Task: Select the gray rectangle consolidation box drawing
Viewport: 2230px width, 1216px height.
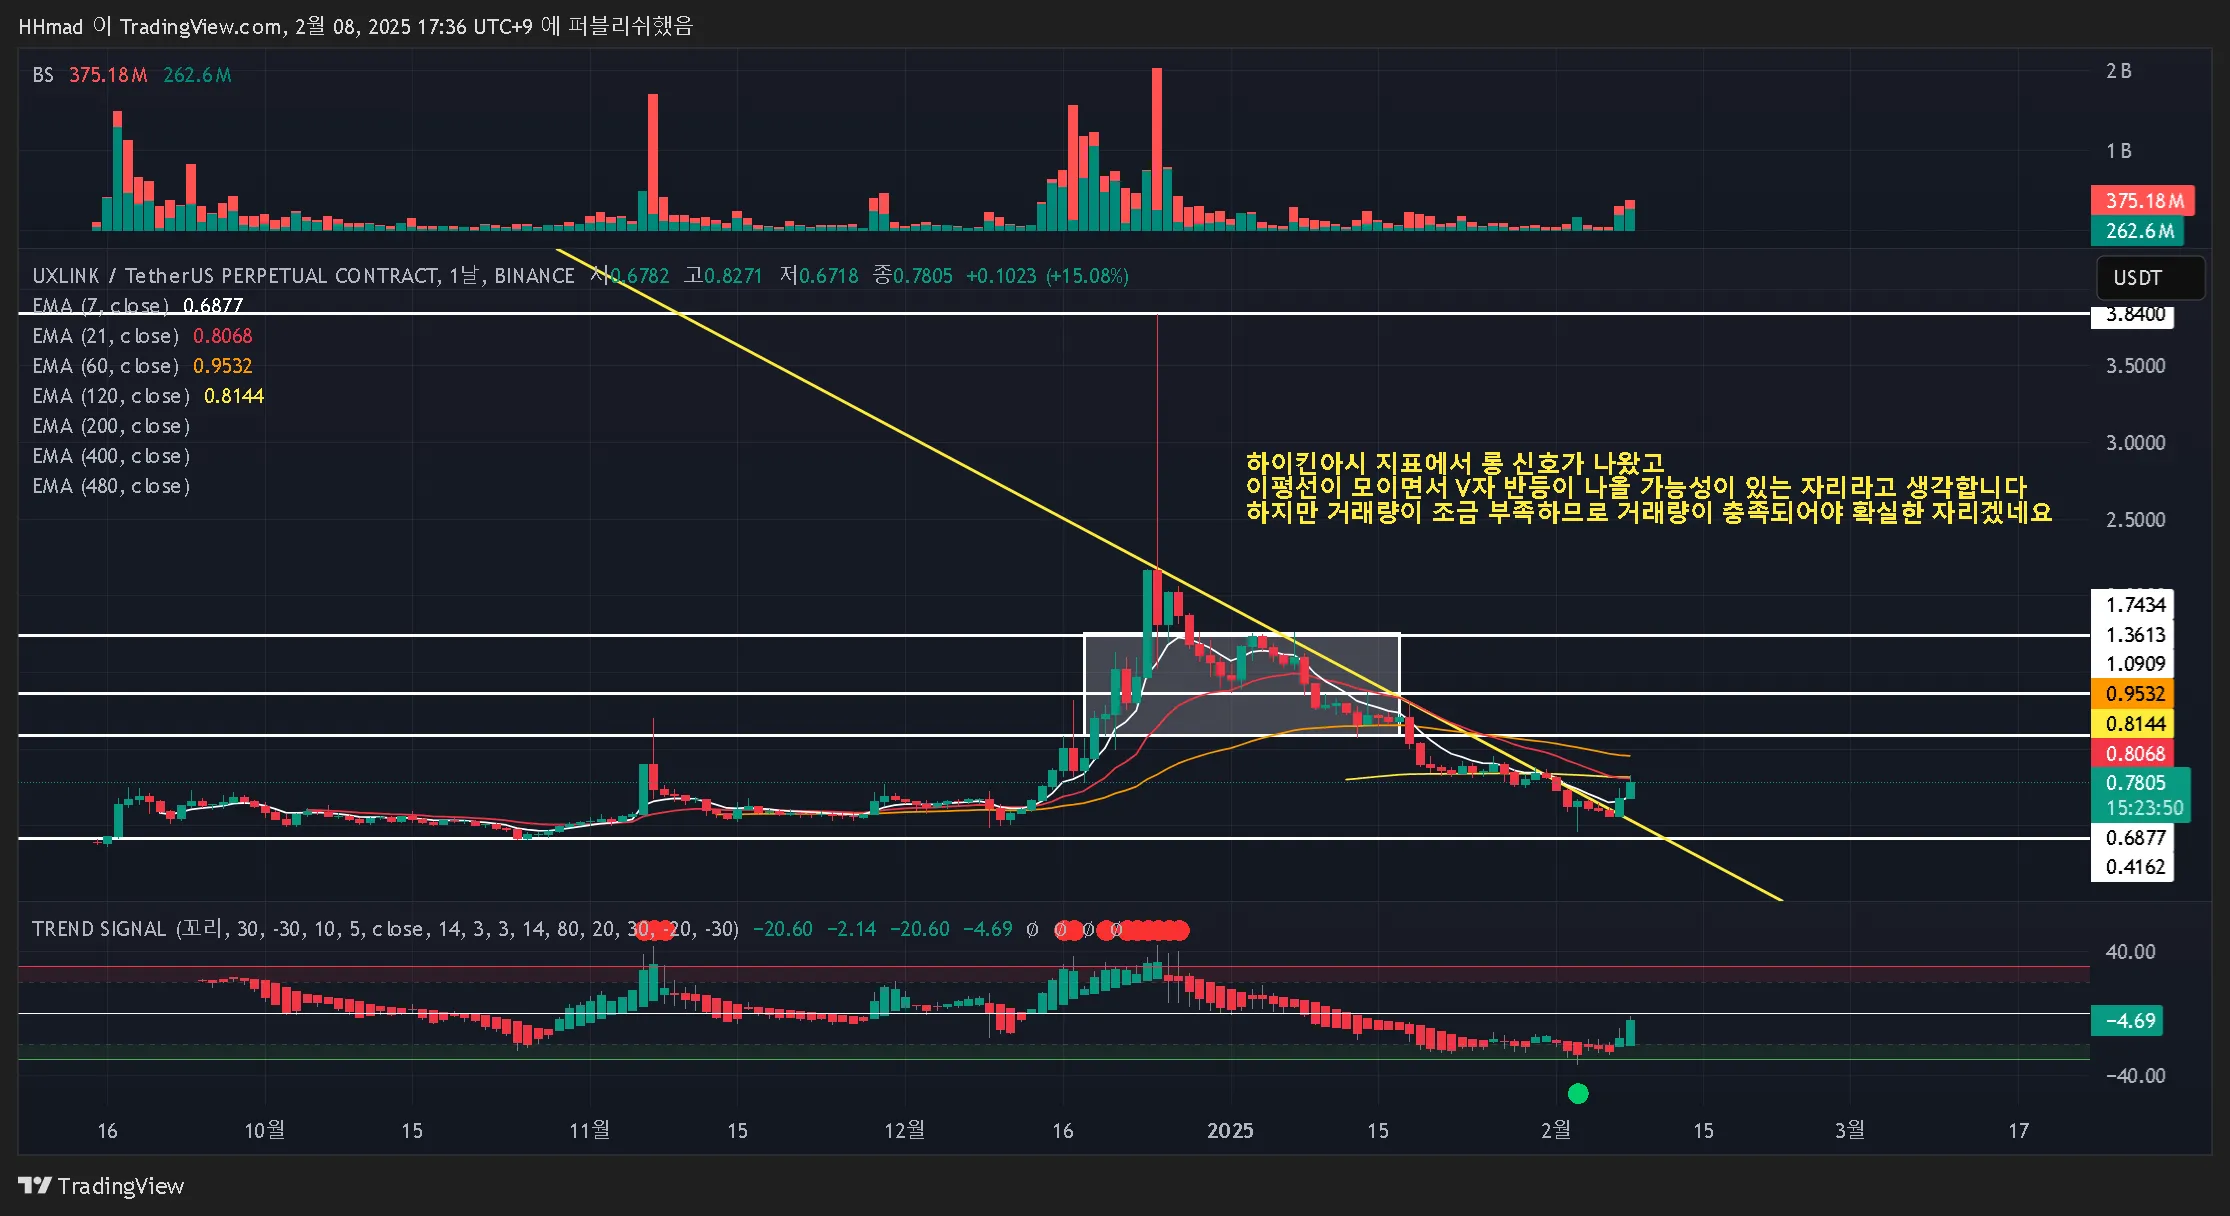Action: point(1242,684)
